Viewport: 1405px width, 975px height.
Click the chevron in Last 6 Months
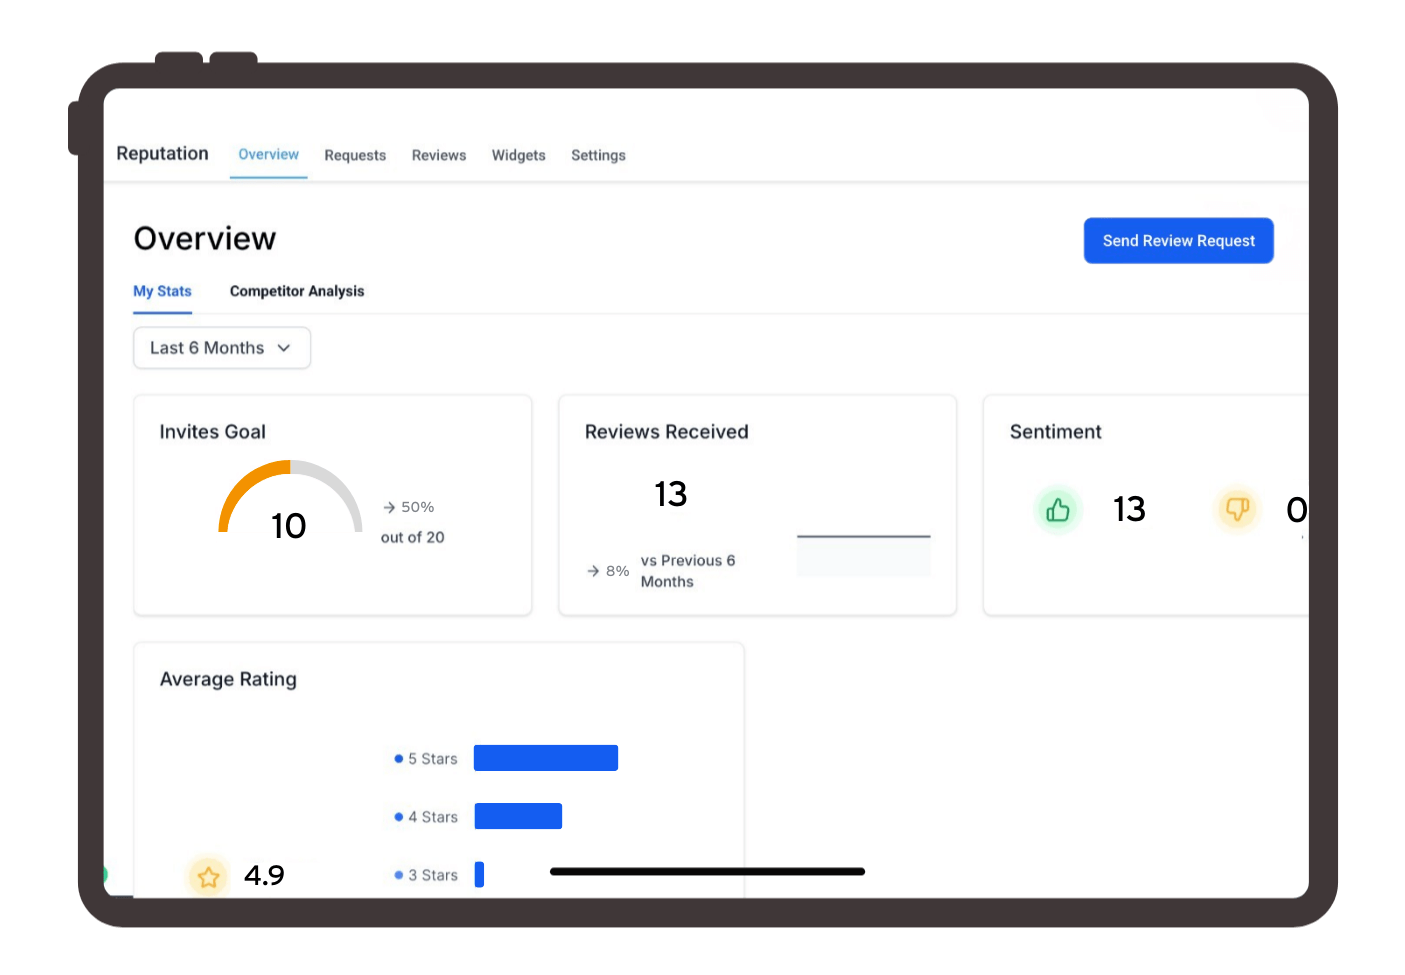coord(284,348)
